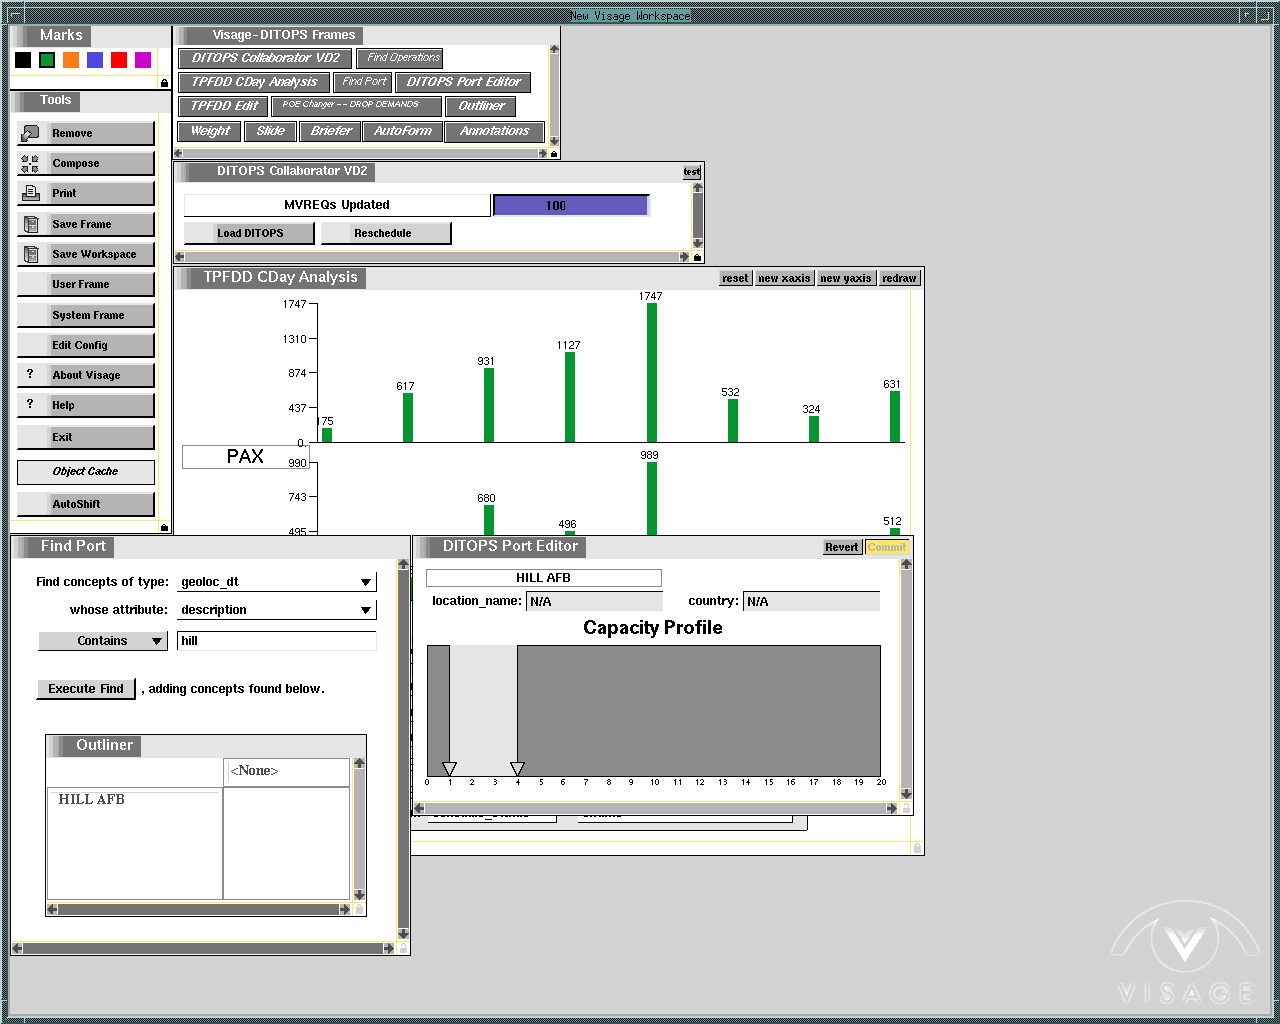The height and width of the screenshot is (1024, 1280).
Task: Open the TPFDD Edit frame
Action: 224,106
